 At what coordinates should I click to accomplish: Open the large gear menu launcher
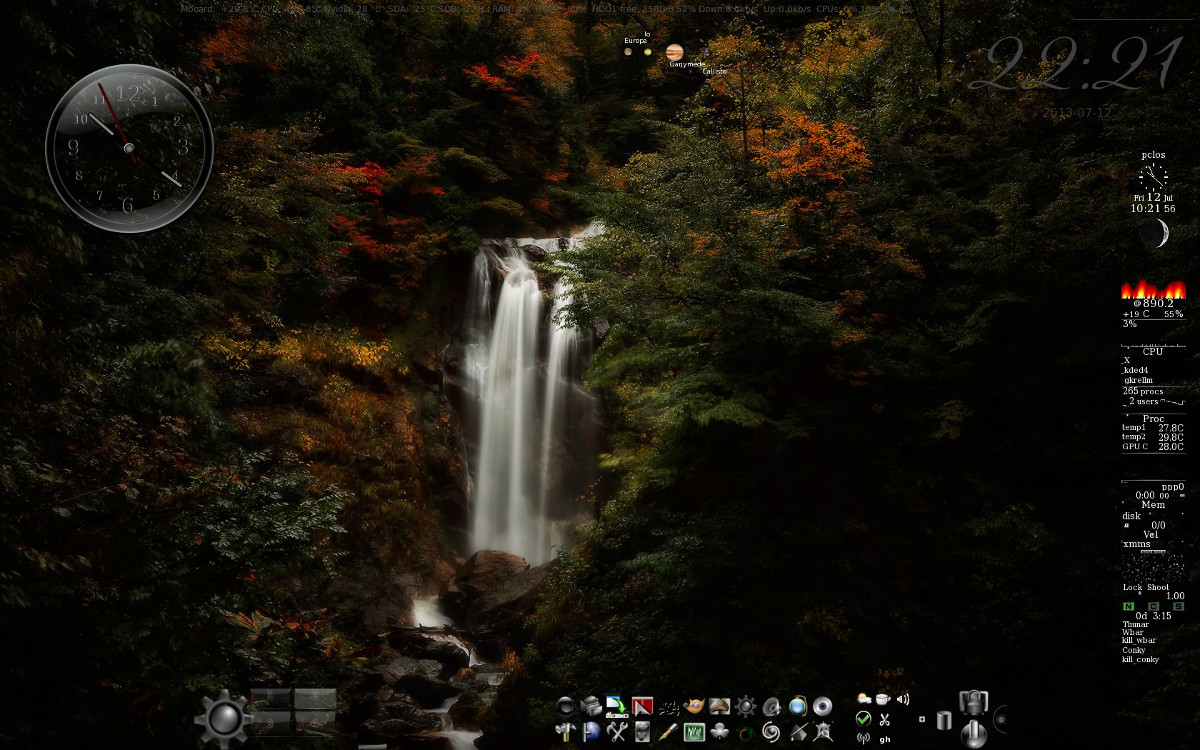pyautogui.click(x=223, y=717)
